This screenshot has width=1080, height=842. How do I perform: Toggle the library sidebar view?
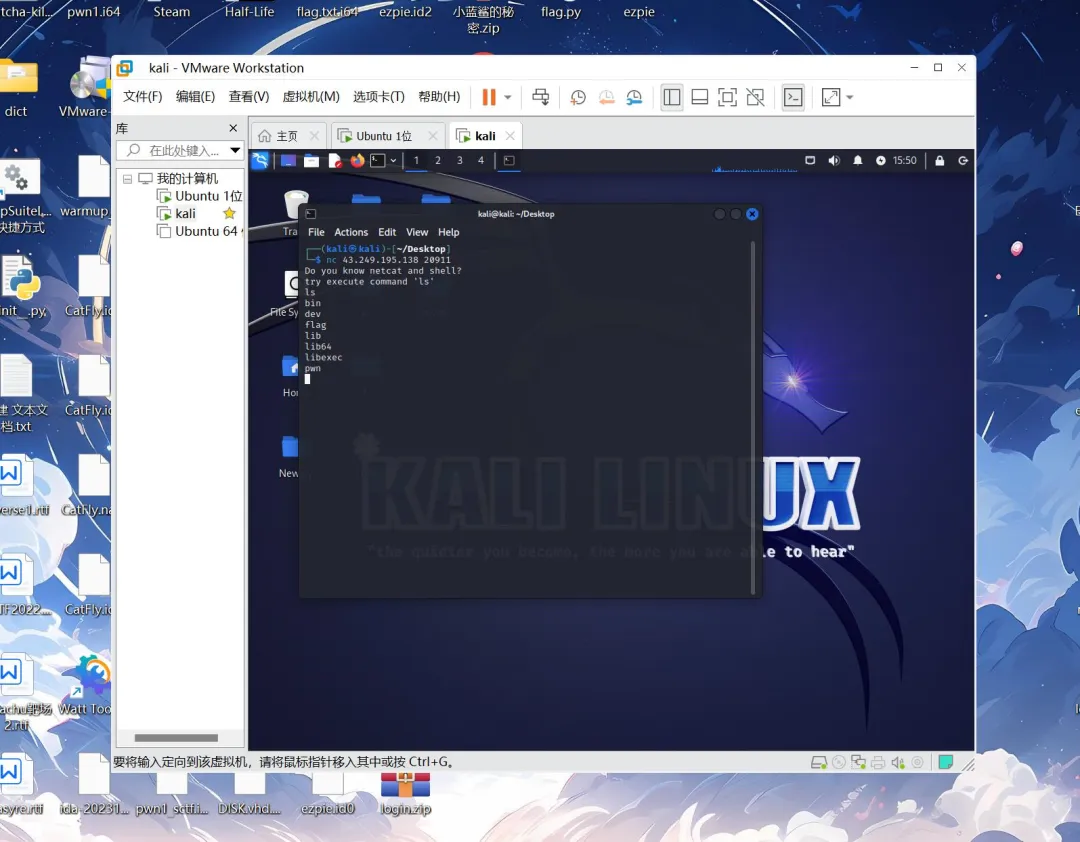[672, 97]
